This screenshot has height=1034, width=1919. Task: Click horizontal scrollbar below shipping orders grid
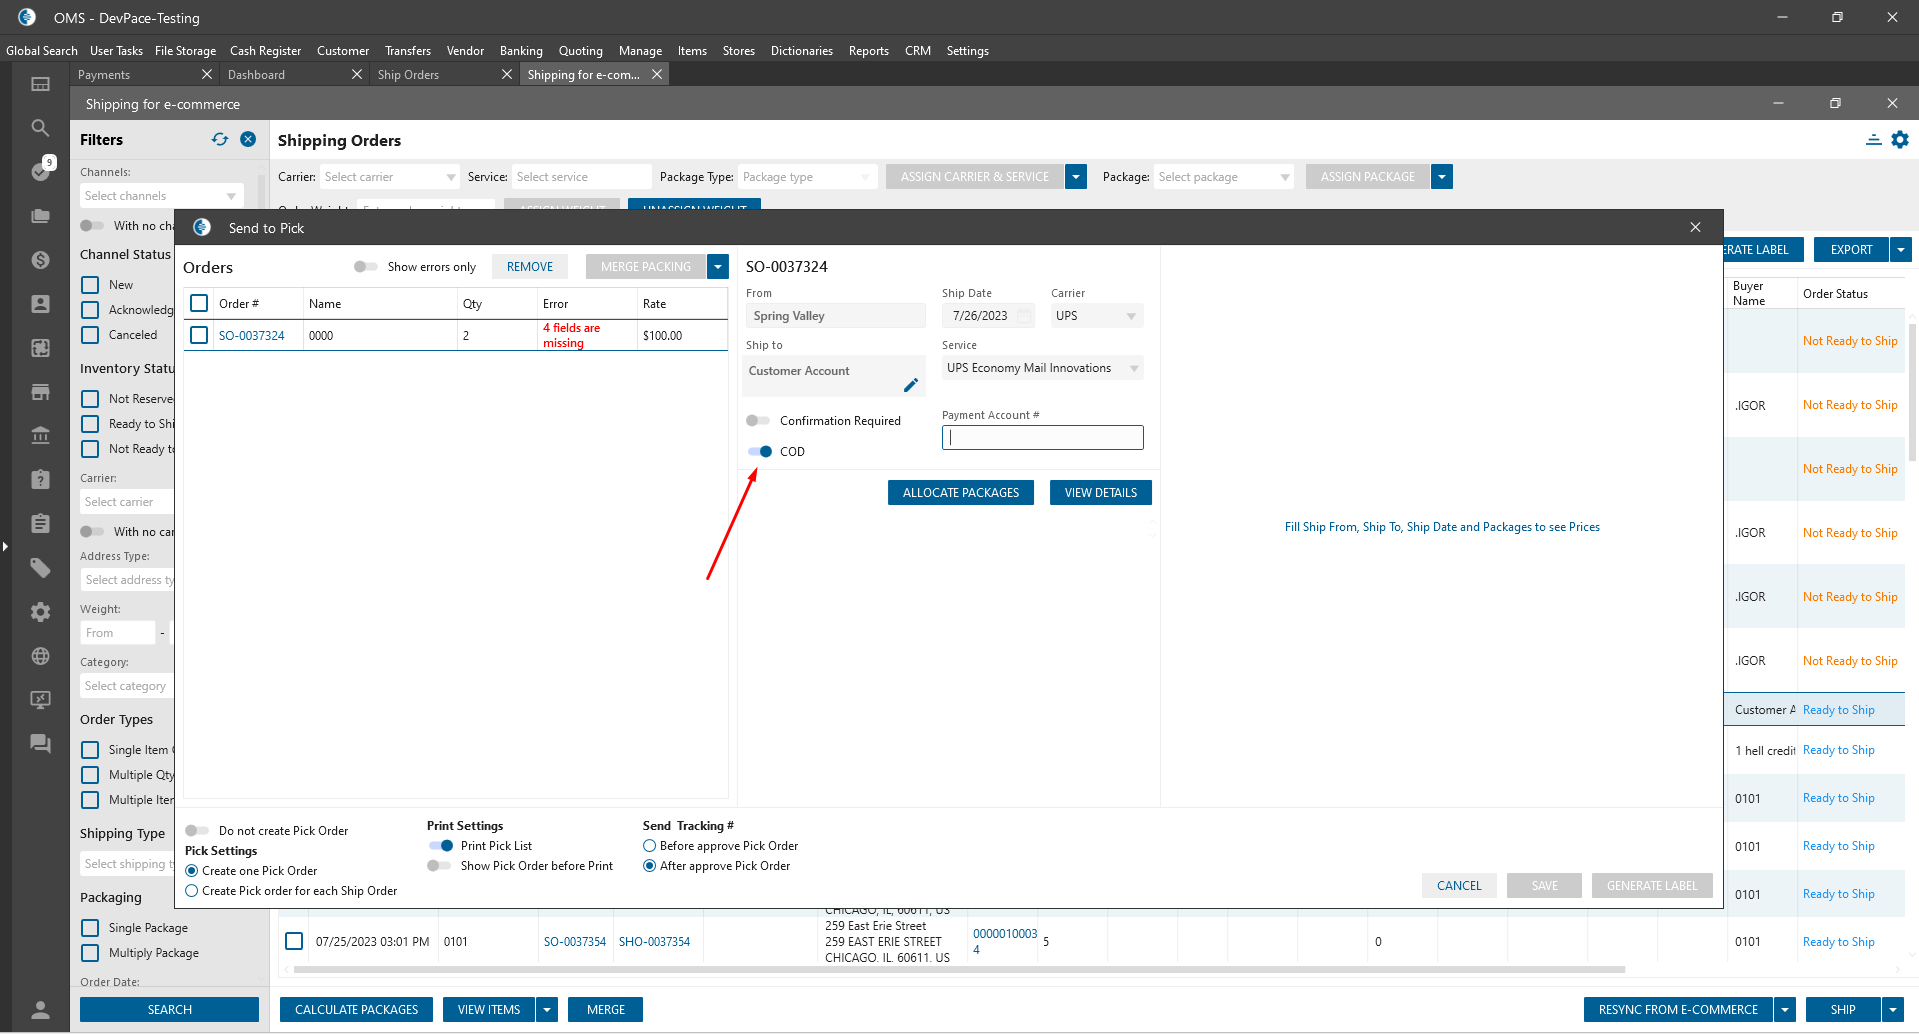pyautogui.click(x=960, y=970)
